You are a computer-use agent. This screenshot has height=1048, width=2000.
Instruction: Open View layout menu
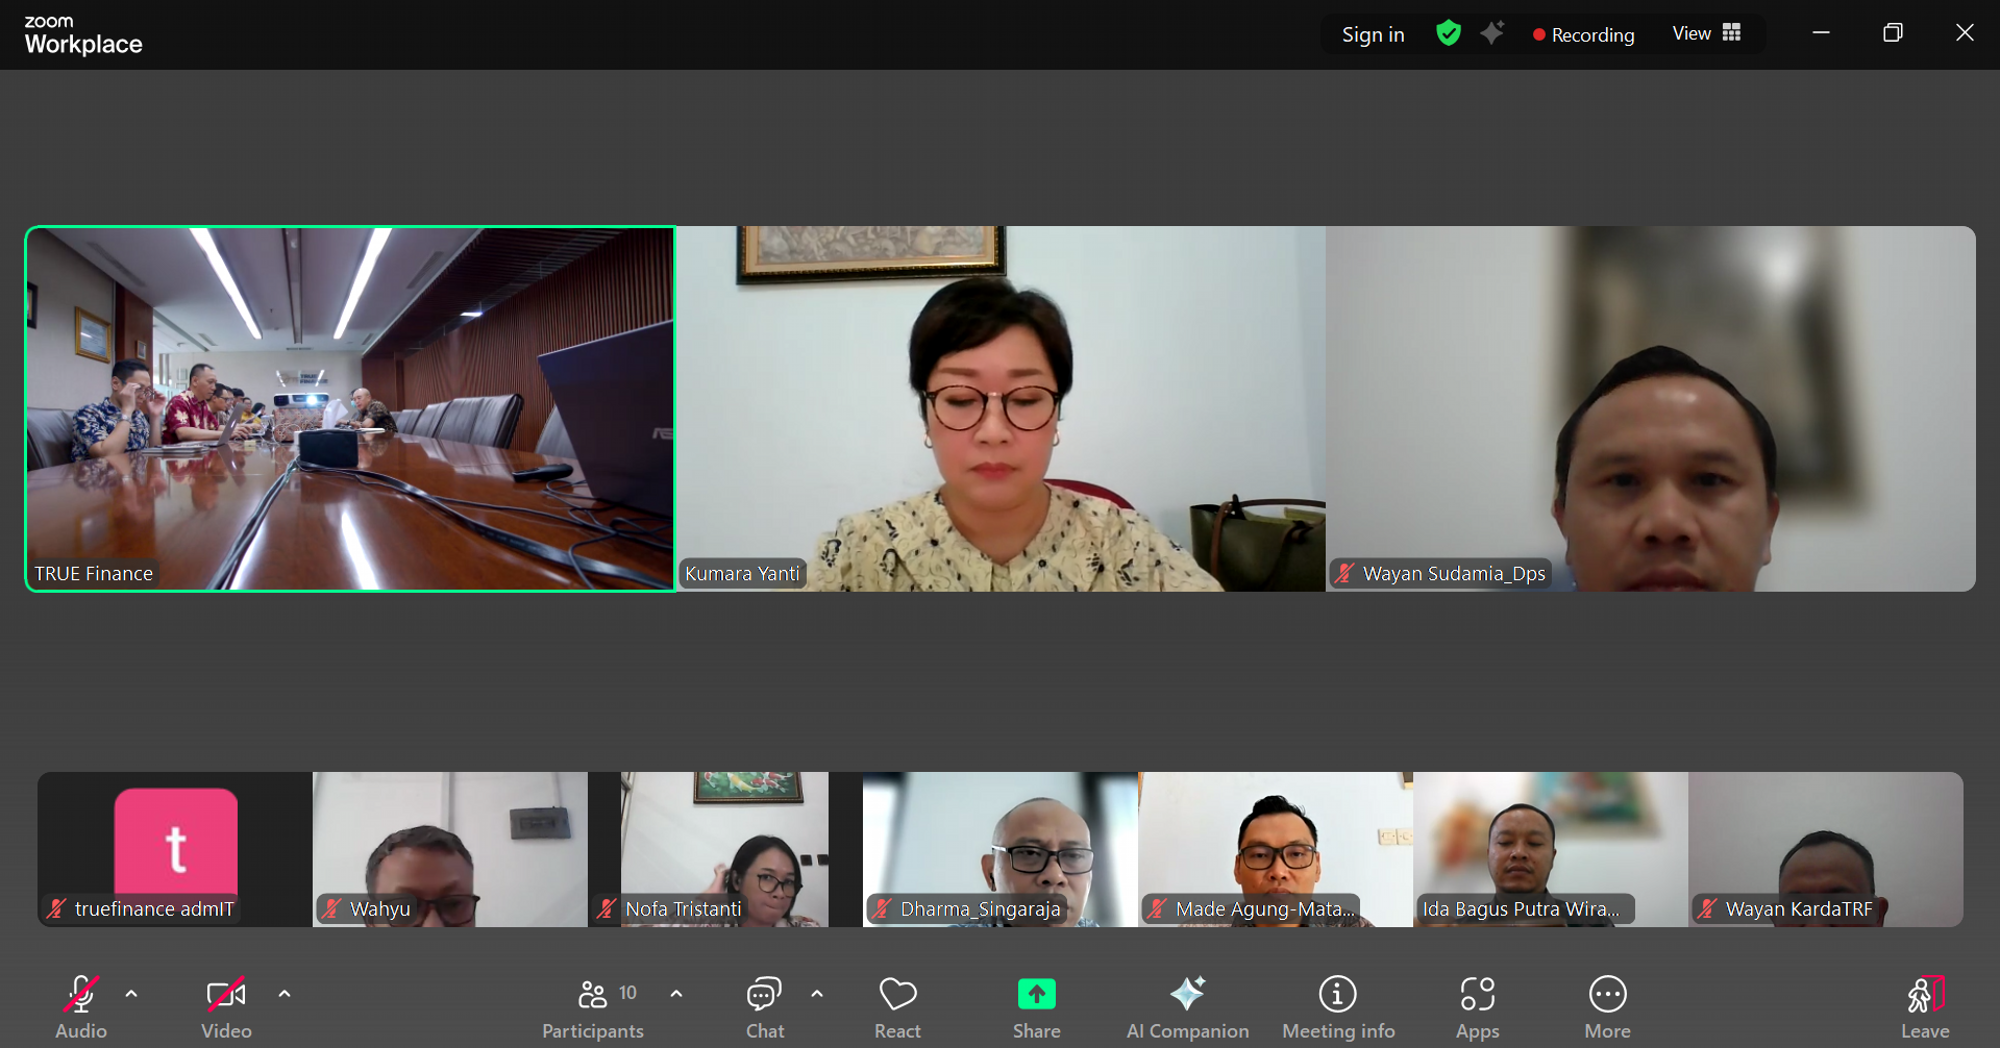[x=1707, y=33]
